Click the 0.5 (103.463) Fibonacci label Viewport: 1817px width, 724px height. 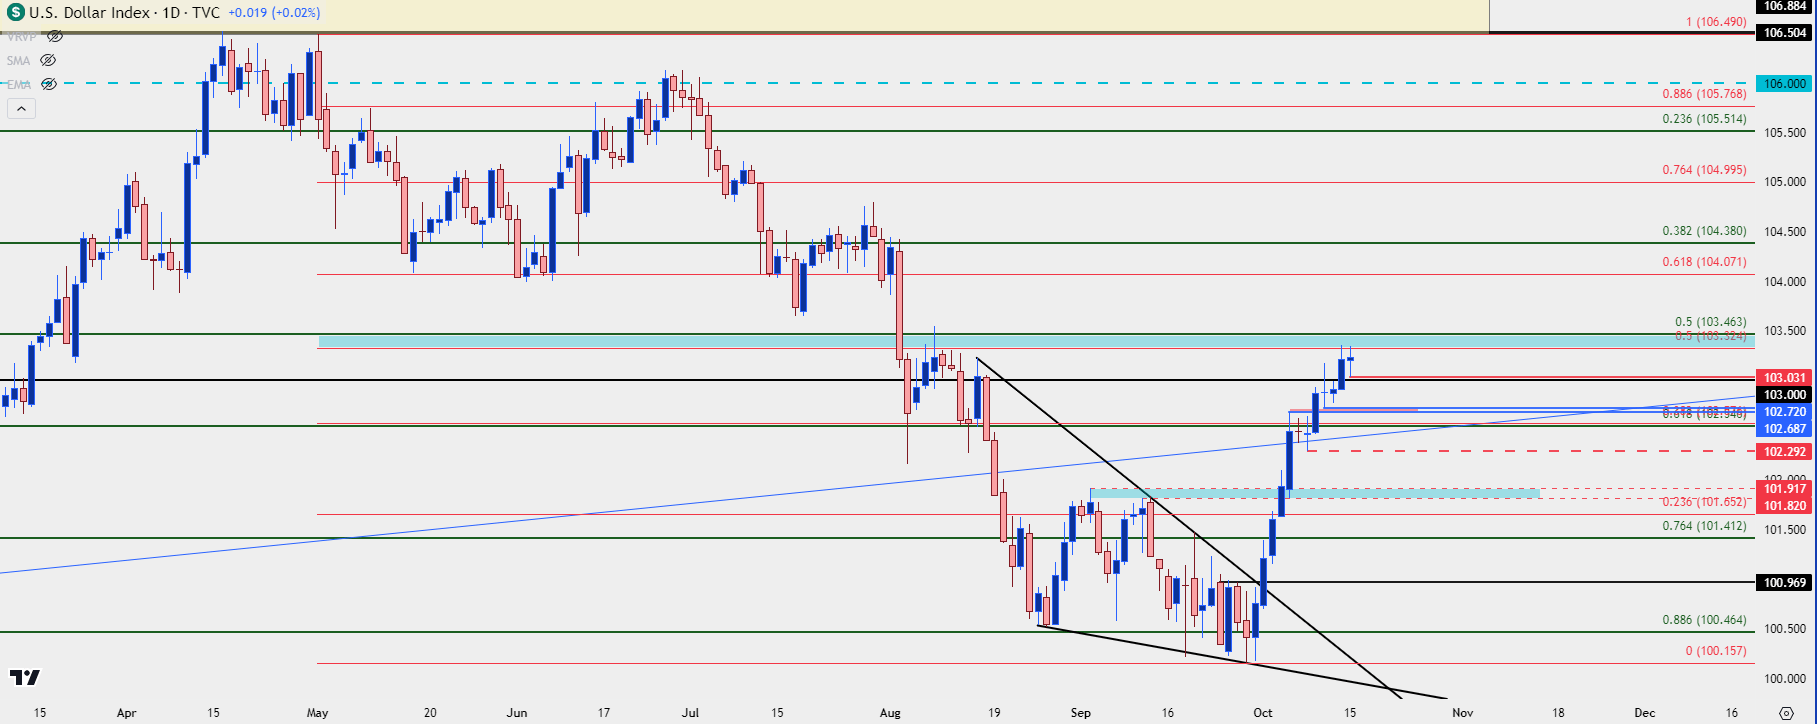[1710, 322]
